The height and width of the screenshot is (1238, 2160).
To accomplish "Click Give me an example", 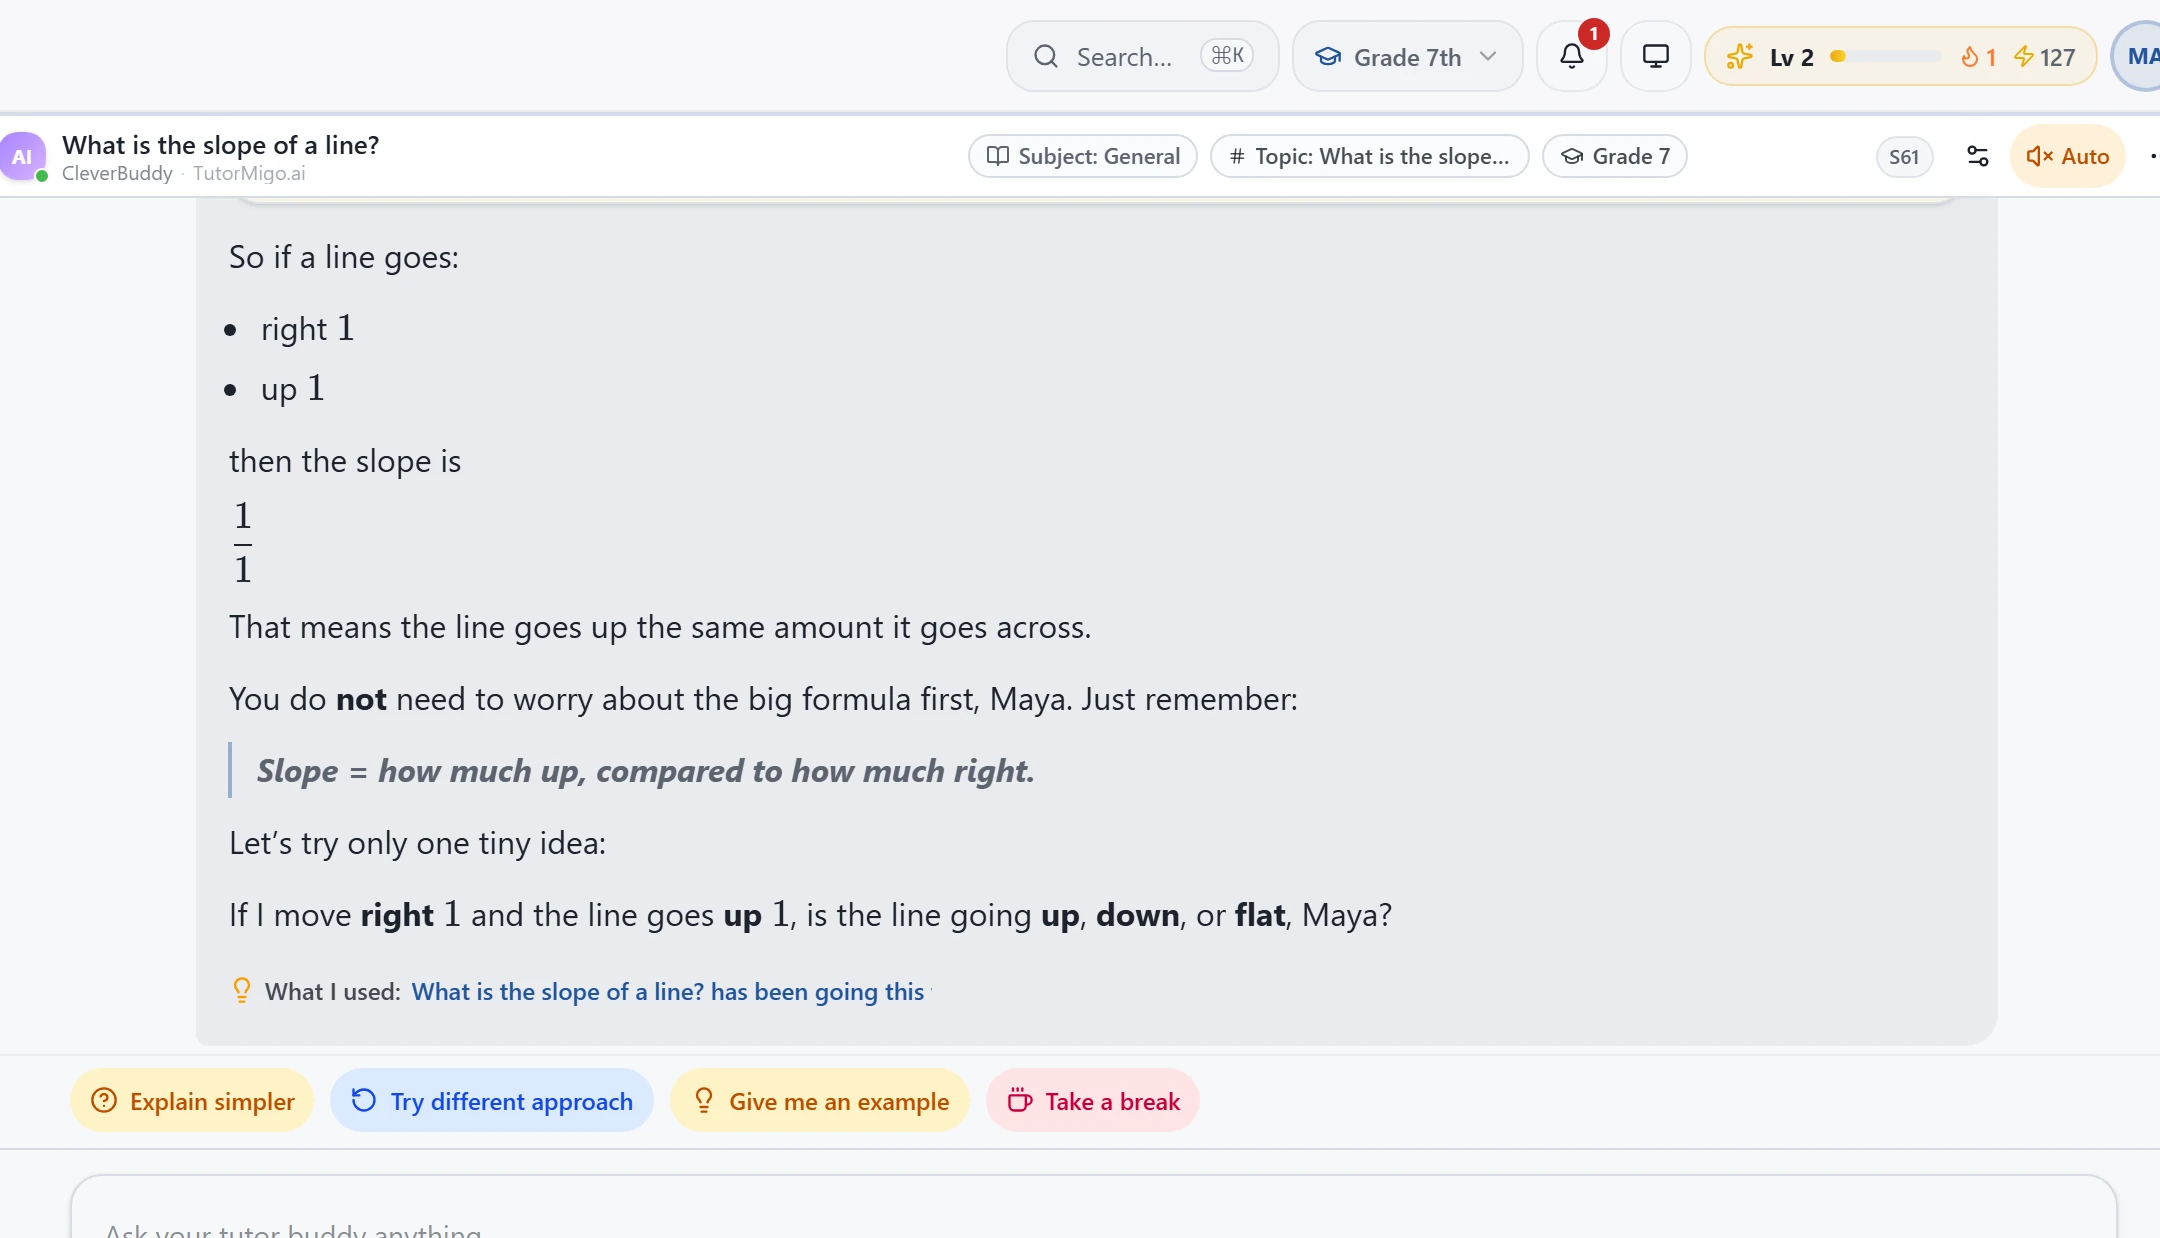I will 820,1101.
